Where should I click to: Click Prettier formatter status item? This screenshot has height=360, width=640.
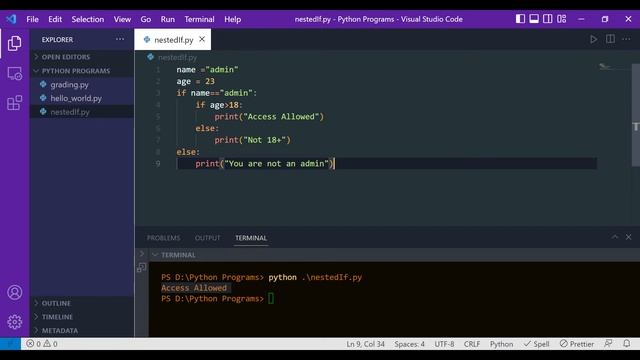[x=577, y=344]
